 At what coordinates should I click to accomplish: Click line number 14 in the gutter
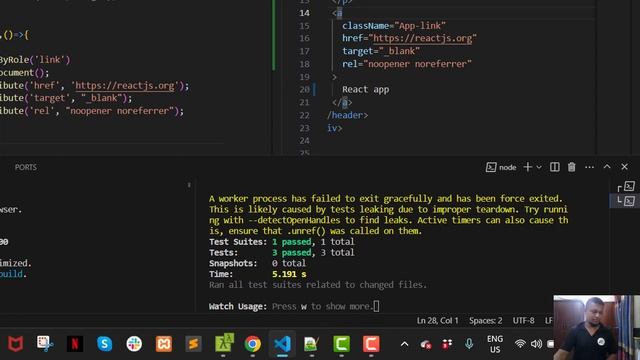[304, 13]
